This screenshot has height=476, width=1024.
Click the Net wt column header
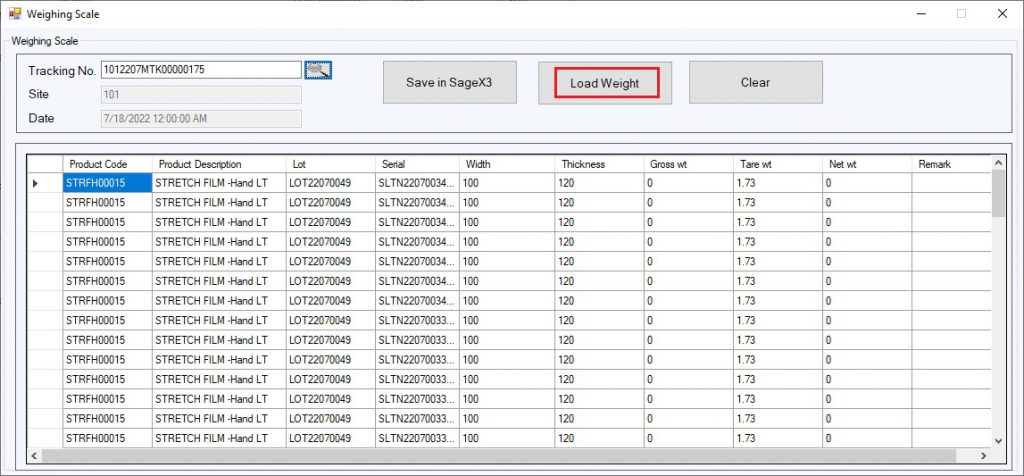coord(867,164)
